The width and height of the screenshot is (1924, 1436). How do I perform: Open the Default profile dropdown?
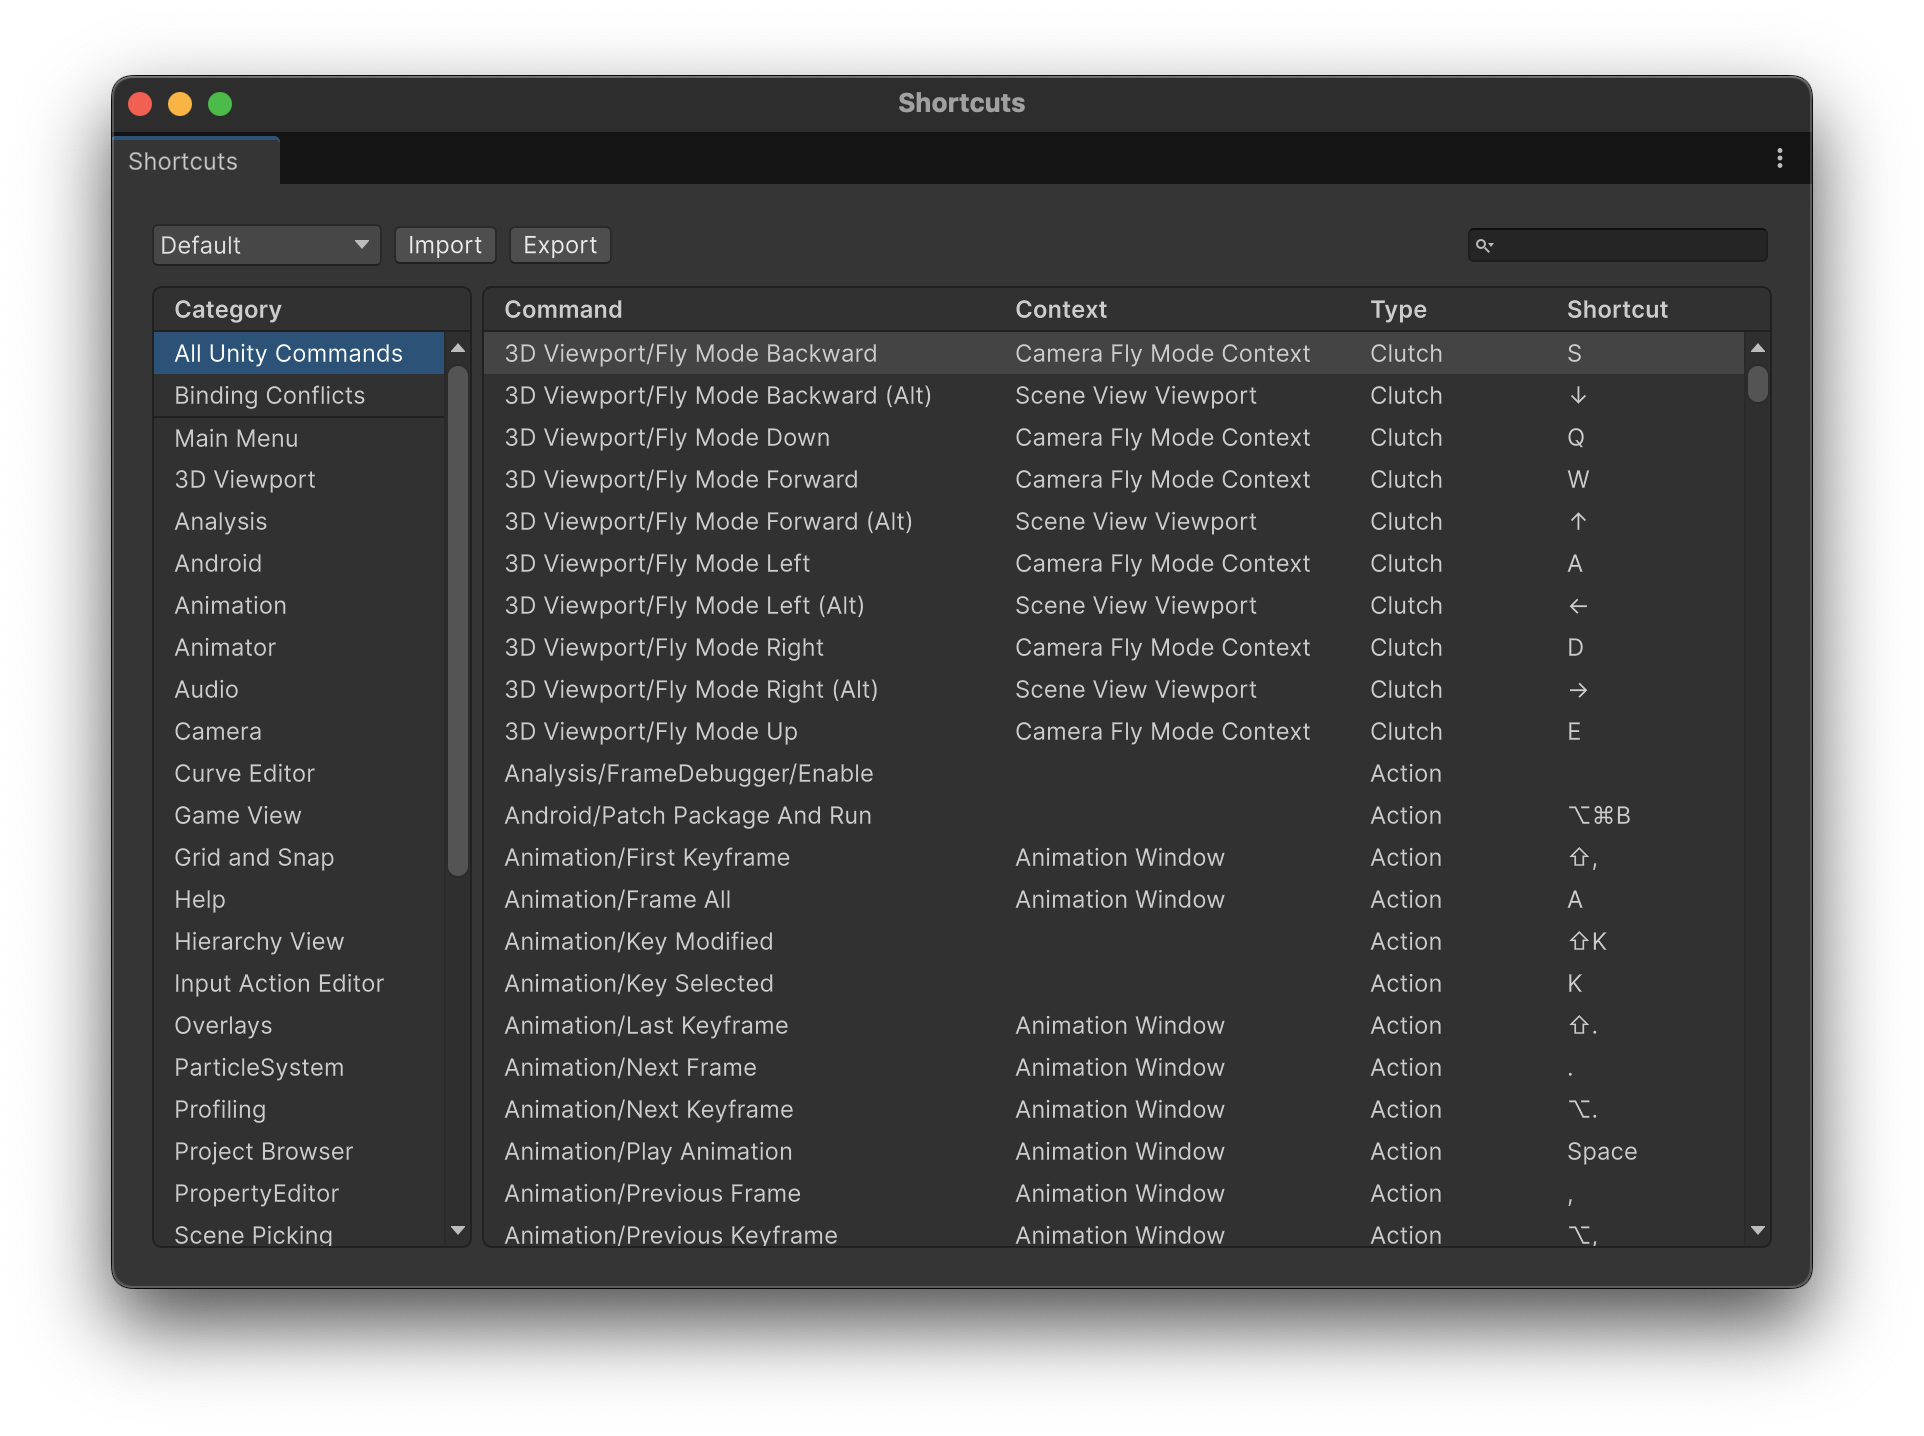pos(266,245)
